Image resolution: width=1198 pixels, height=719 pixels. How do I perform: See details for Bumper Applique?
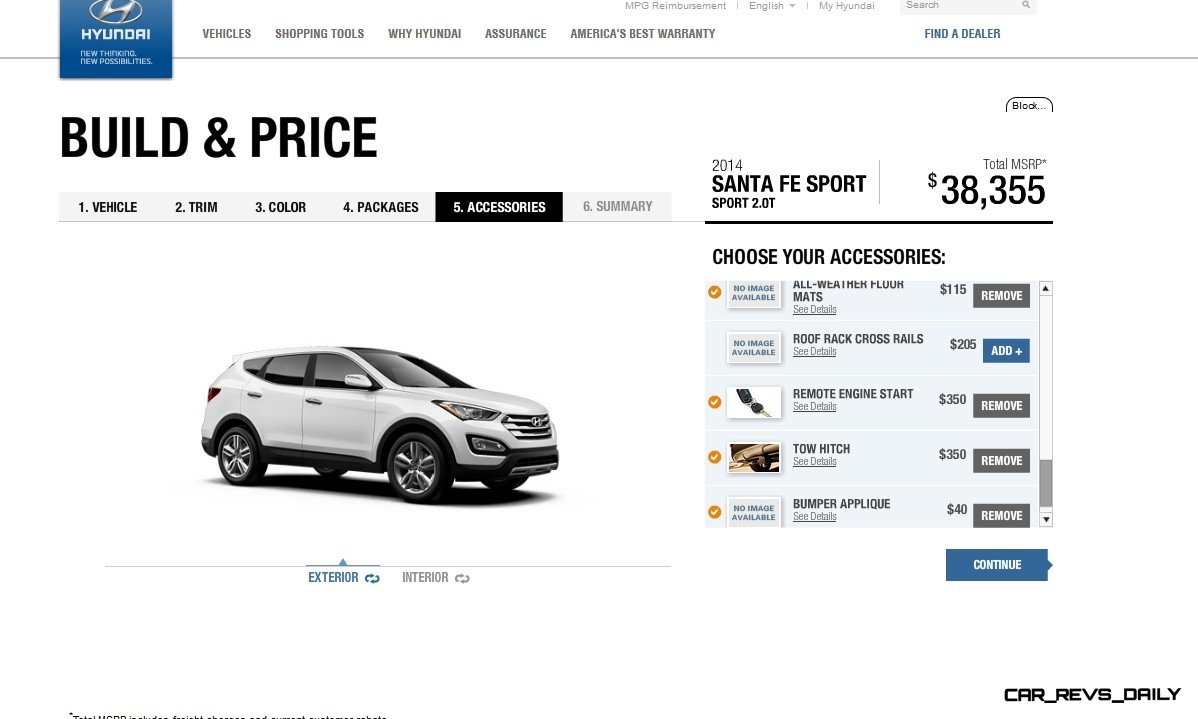click(814, 517)
